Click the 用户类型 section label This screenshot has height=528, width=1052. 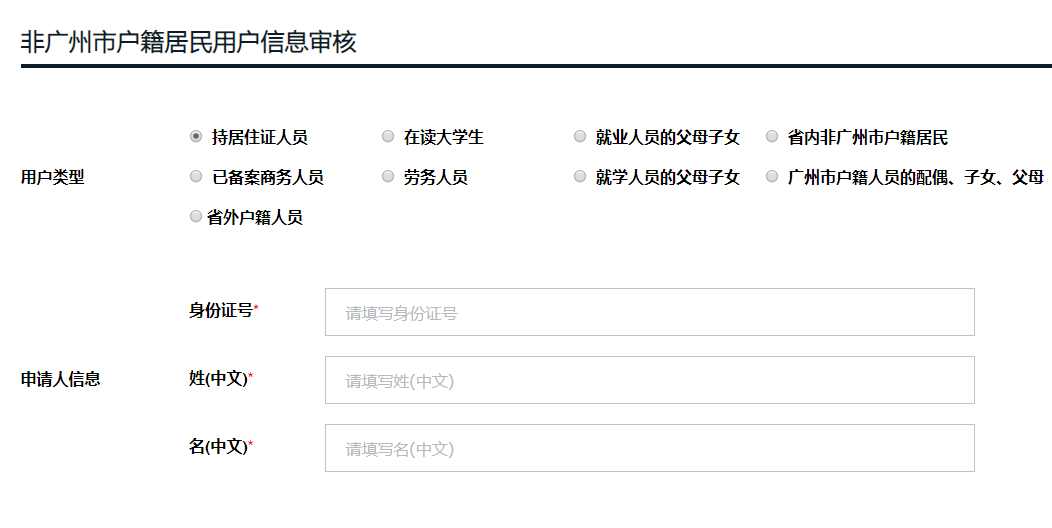coord(52,177)
